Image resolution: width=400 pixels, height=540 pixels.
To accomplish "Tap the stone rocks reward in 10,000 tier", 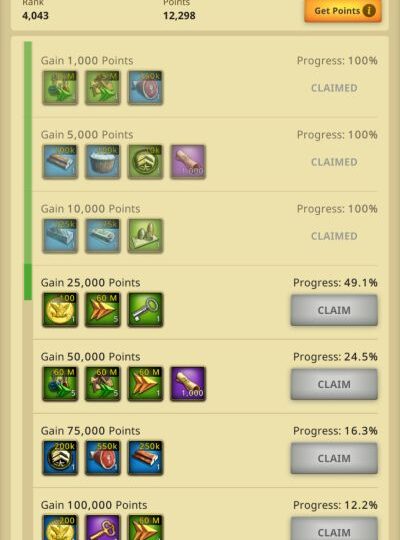I will pos(145,236).
